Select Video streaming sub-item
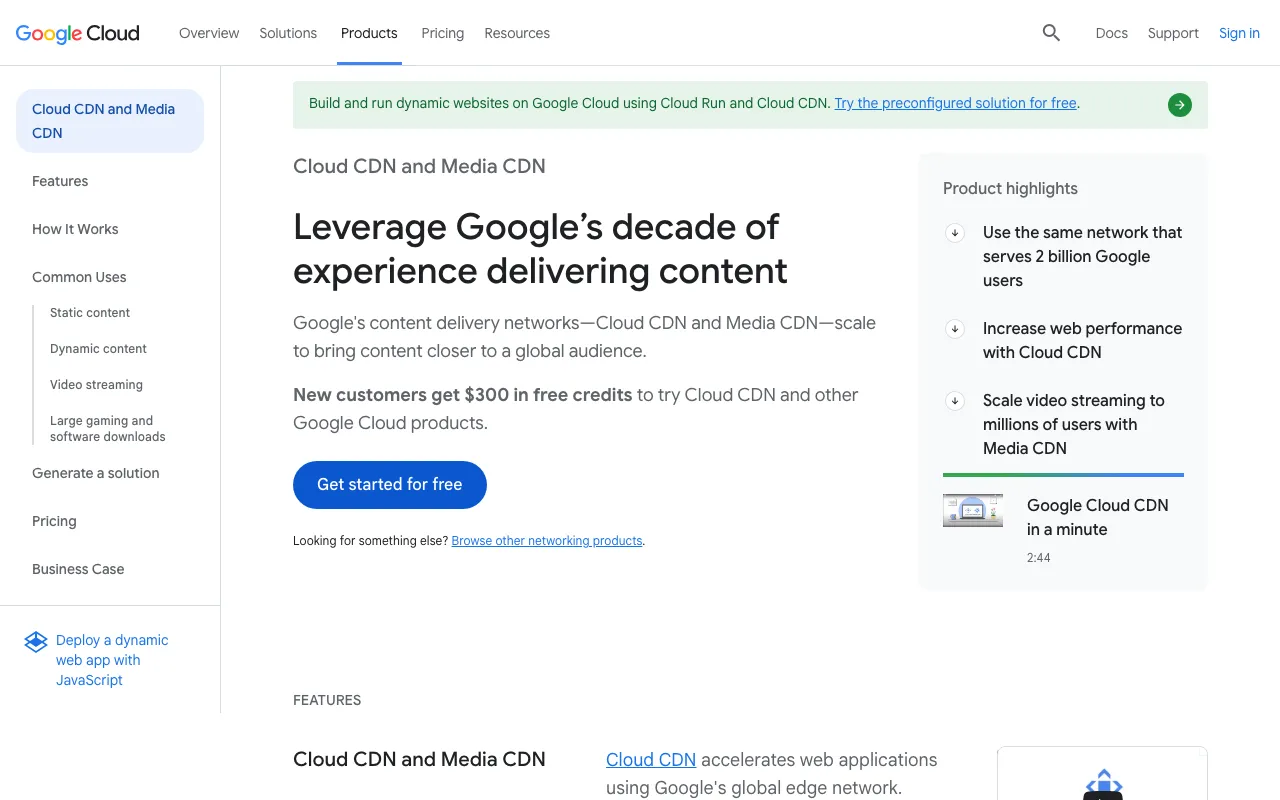The image size is (1280, 800). (x=96, y=385)
